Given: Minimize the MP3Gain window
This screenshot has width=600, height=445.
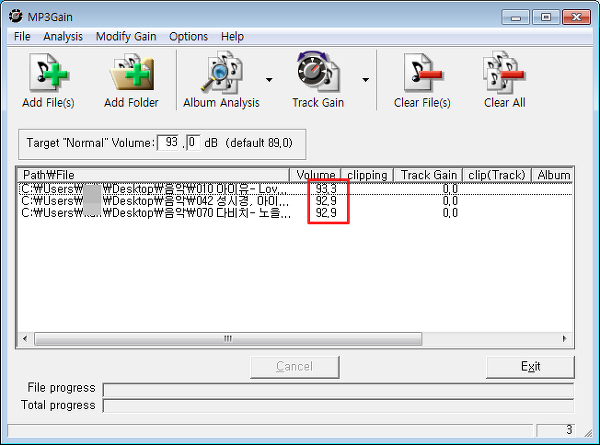Looking at the screenshot, I should (515, 17).
